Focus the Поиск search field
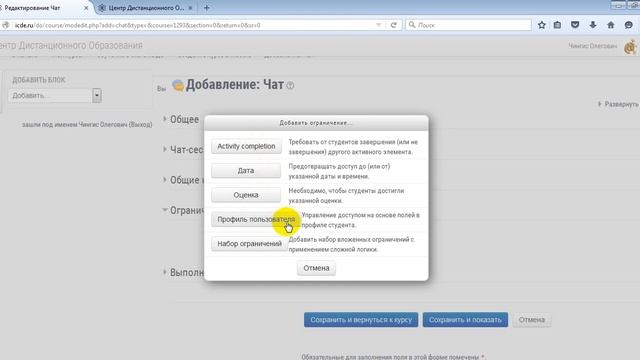 click(x=468, y=25)
